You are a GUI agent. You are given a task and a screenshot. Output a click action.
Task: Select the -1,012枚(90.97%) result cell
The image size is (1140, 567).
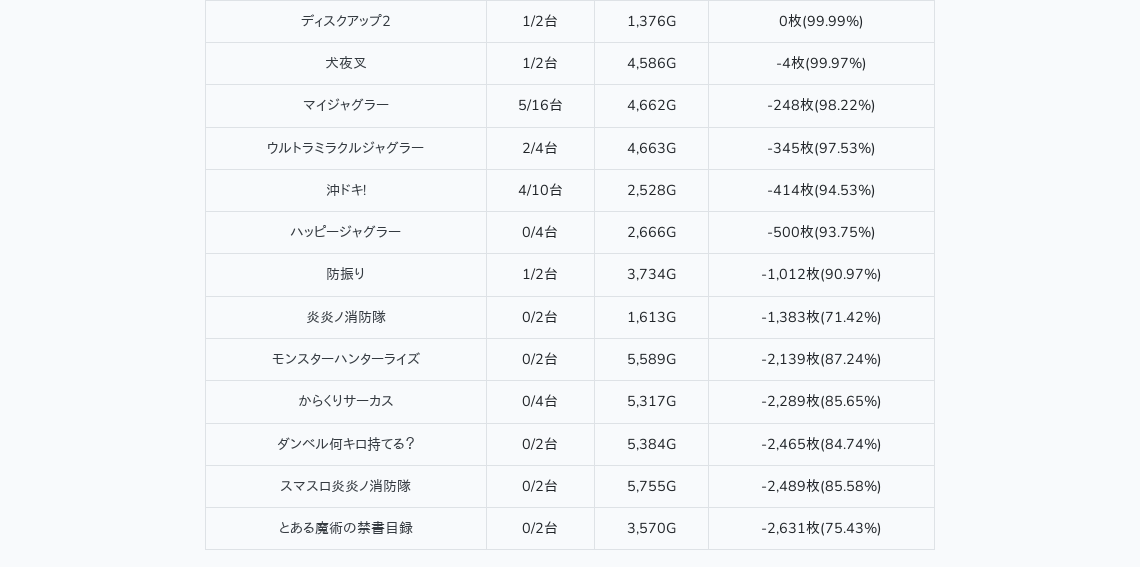pyautogui.click(x=821, y=274)
